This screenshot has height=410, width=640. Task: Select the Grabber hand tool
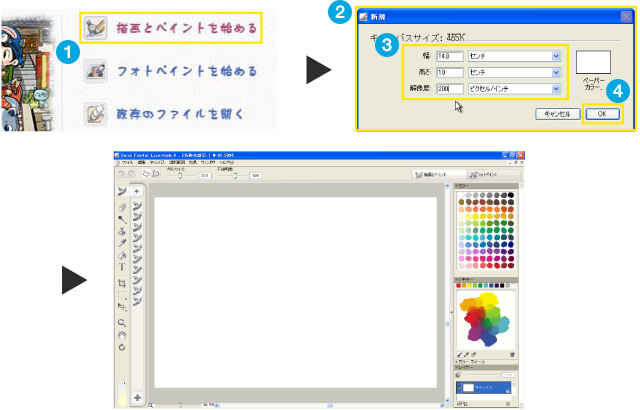click(x=122, y=335)
